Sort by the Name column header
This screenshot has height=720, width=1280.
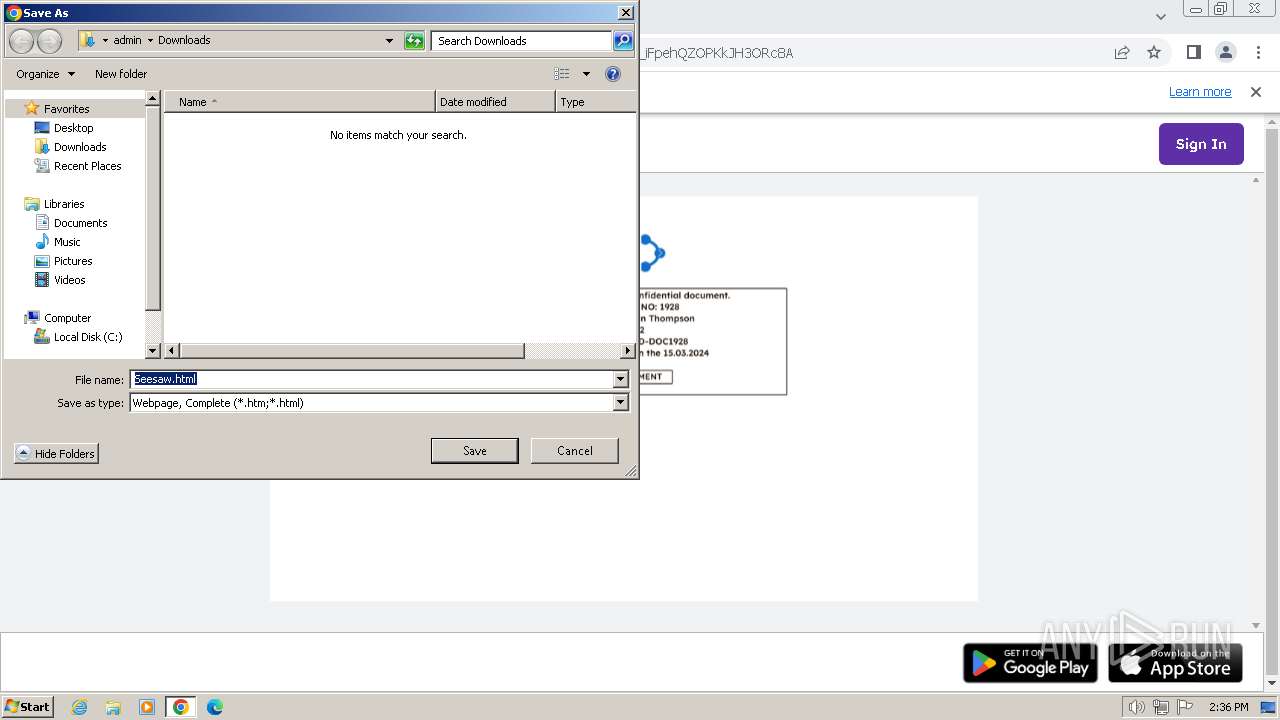(x=300, y=102)
